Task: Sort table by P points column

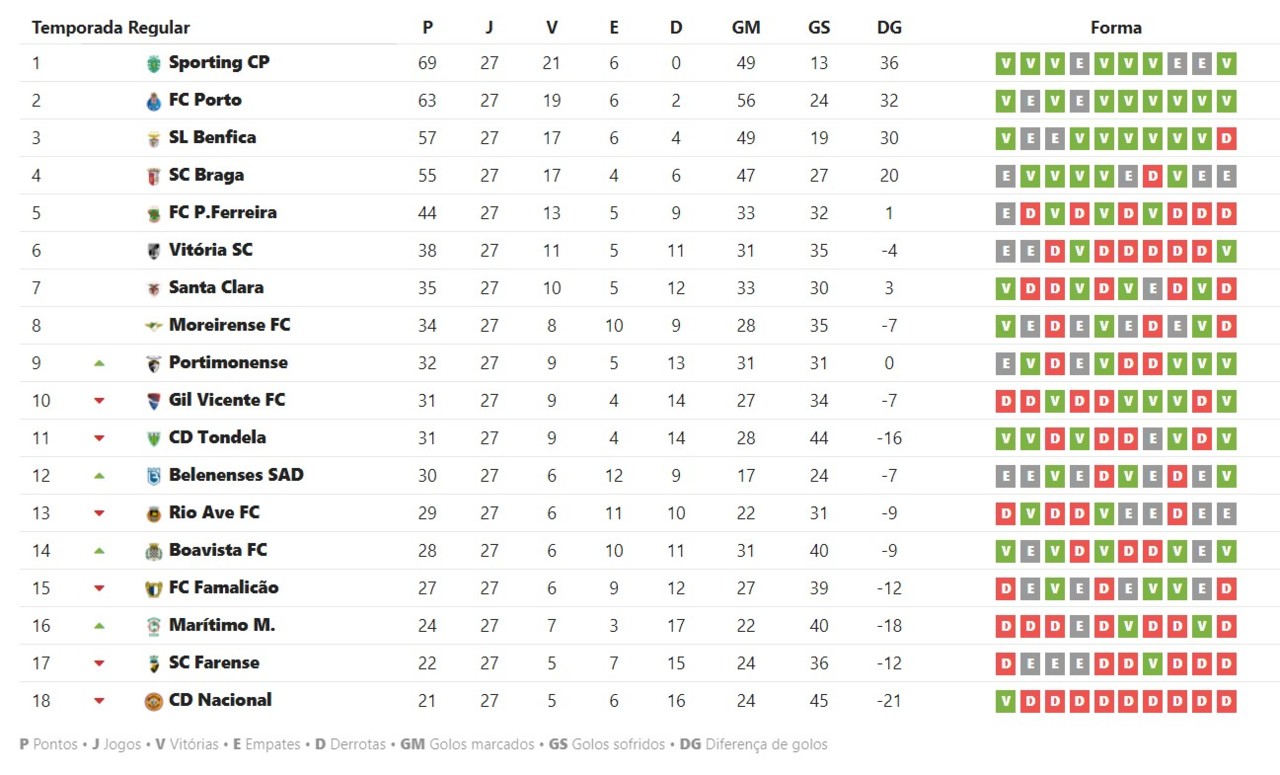Action: tap(428, 28)
